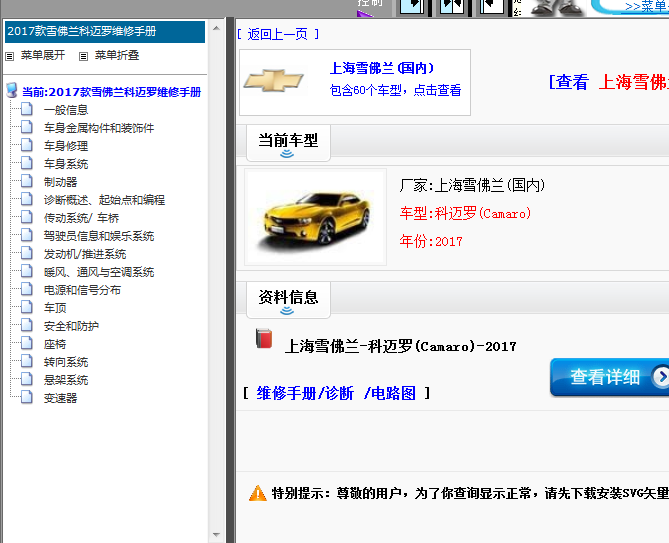Open 诊断概述、起始点和编程 tree entry
669x543 pixels.
click(x=104, y=200)
